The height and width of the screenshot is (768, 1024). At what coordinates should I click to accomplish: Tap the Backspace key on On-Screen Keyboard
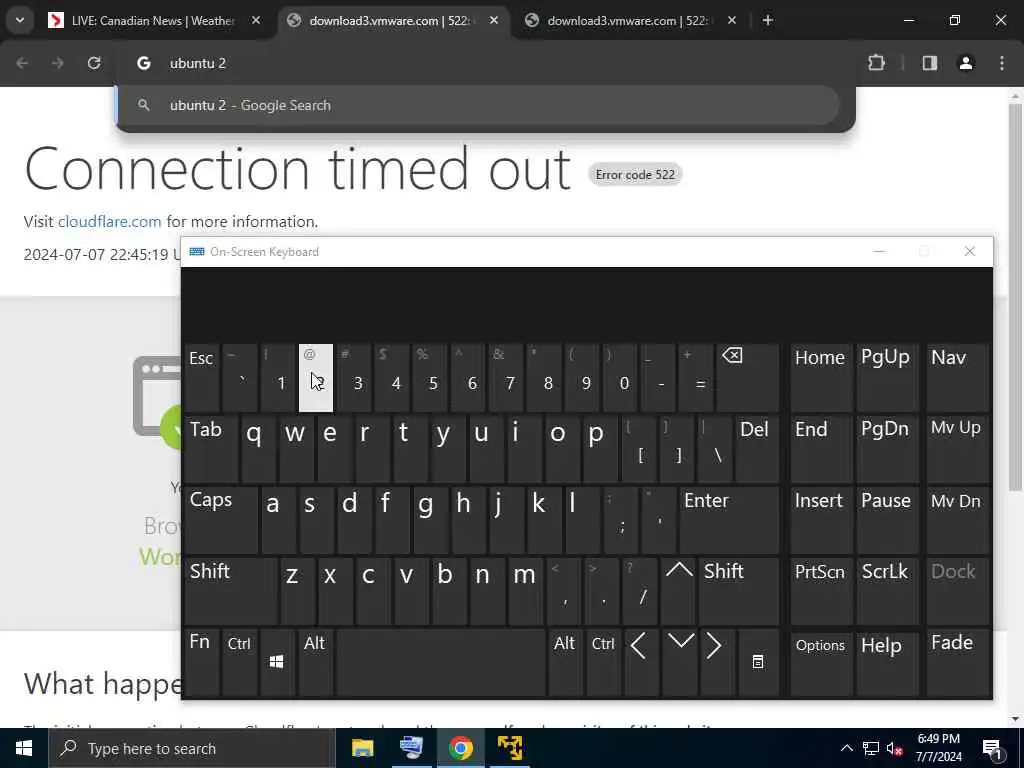748,377
